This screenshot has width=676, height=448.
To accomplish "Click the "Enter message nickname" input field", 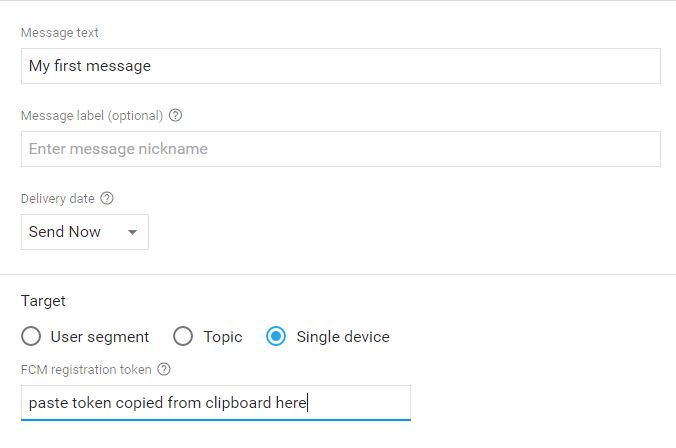I will 340,149.
